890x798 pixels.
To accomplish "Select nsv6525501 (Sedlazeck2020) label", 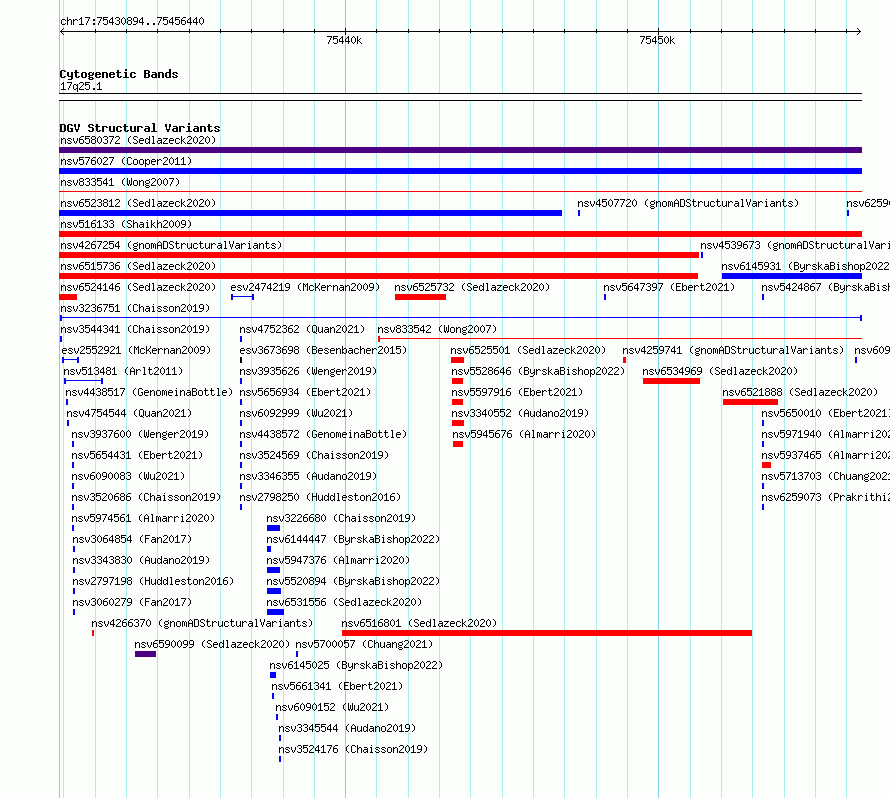I will [528, 350].
